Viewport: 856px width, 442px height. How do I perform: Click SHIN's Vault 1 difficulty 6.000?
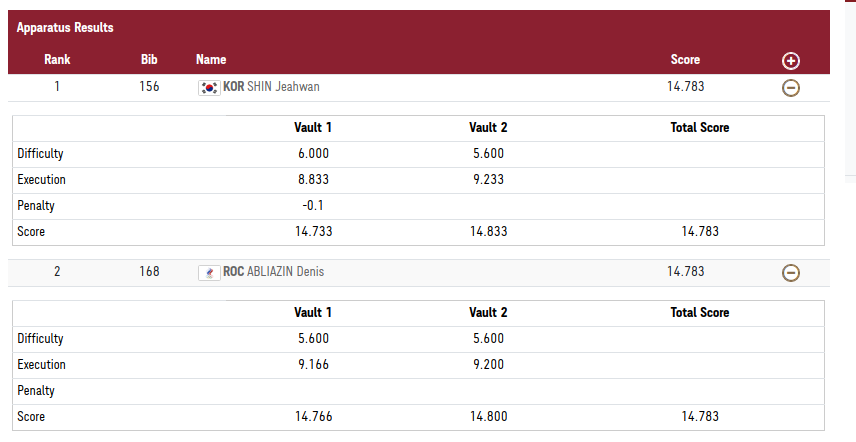313,154
